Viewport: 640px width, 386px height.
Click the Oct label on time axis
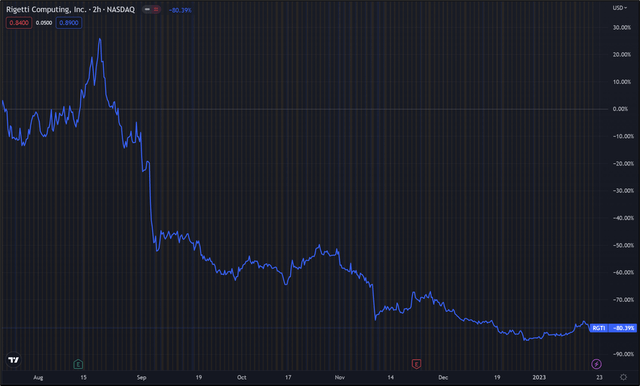(x=242, y=377)
